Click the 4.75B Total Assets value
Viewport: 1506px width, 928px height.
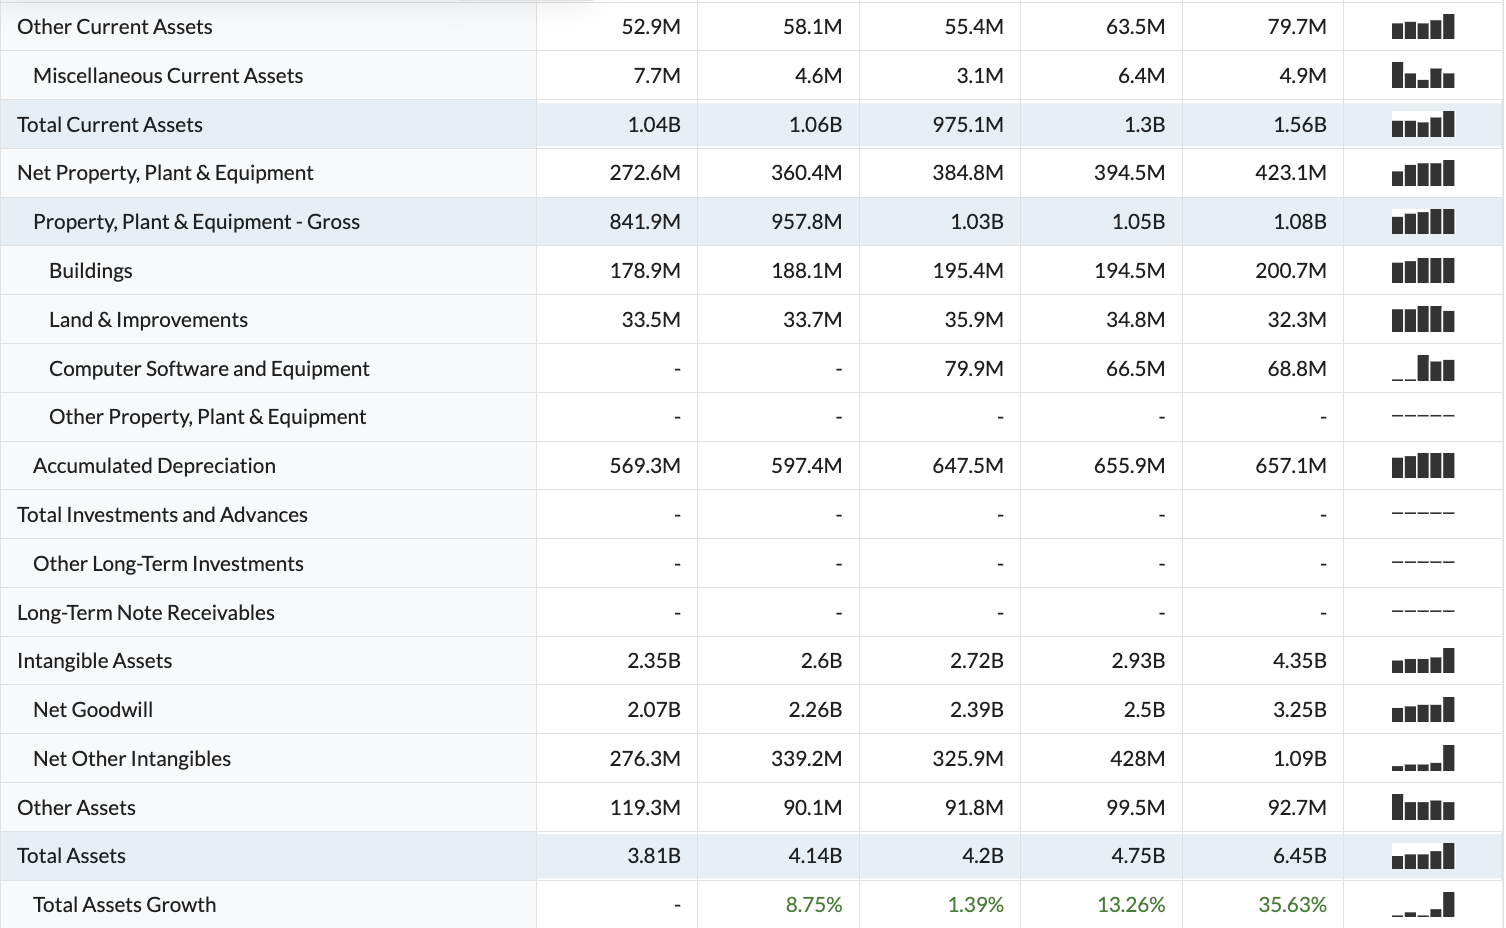click(x=1138, y=856)
